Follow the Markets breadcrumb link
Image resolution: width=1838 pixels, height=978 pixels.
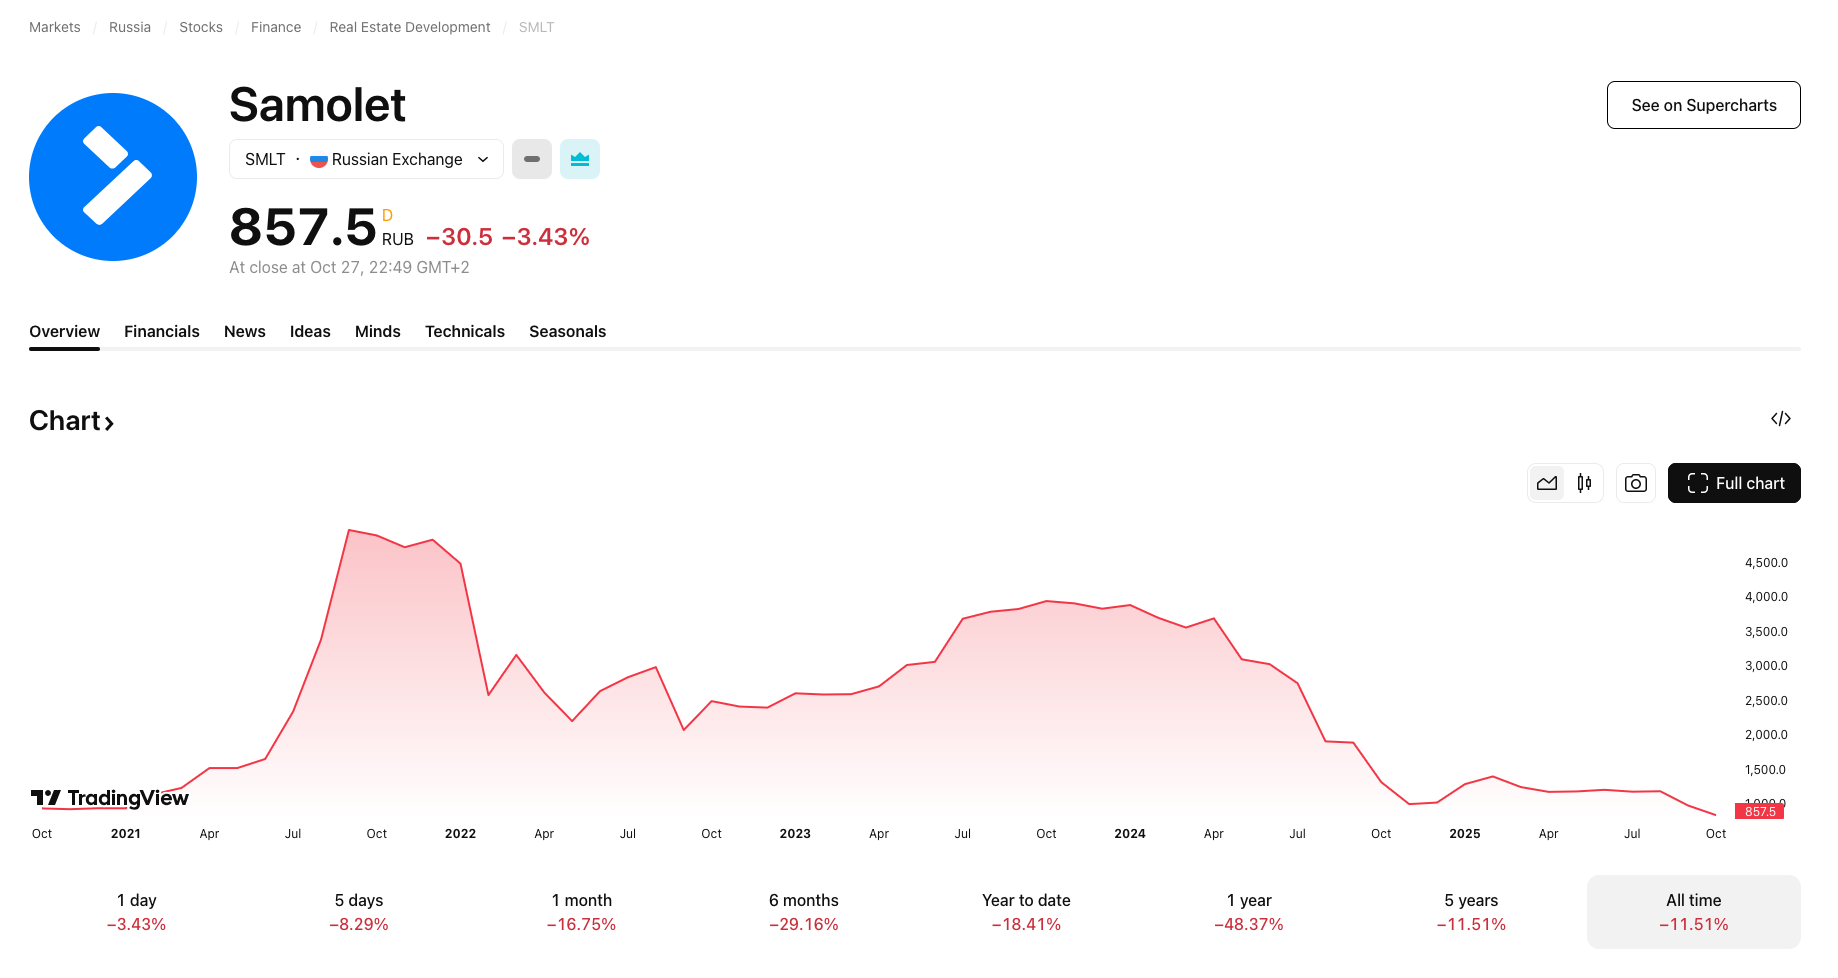[55, 27]
